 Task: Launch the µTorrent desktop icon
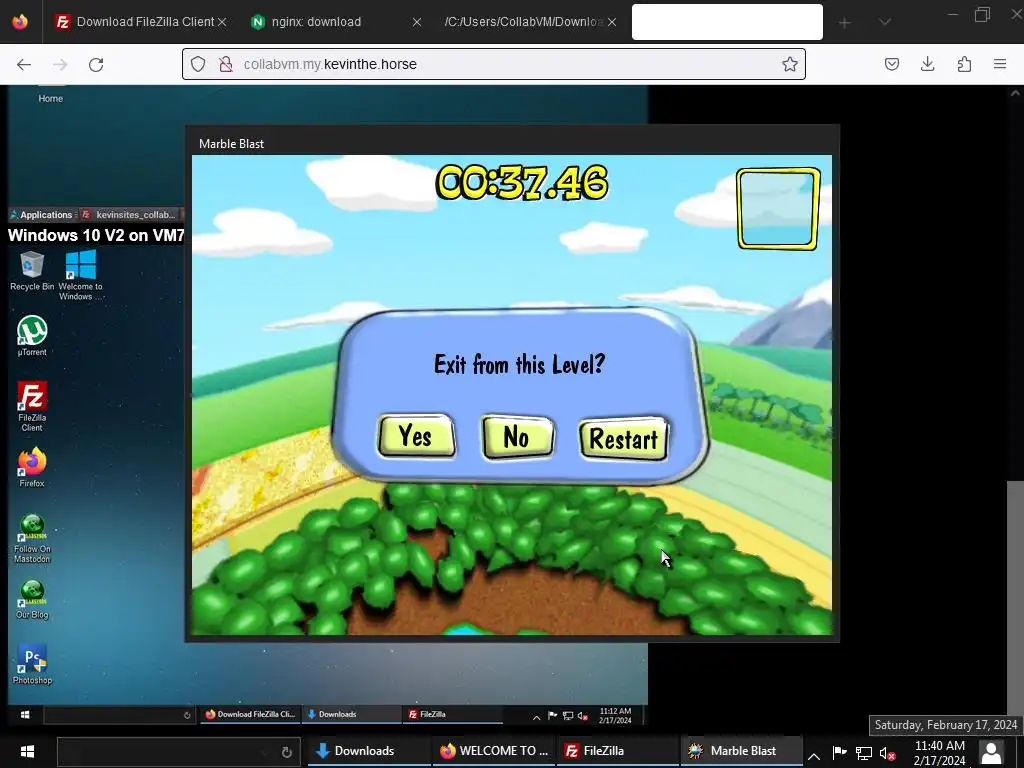click(x=32, y=336)
